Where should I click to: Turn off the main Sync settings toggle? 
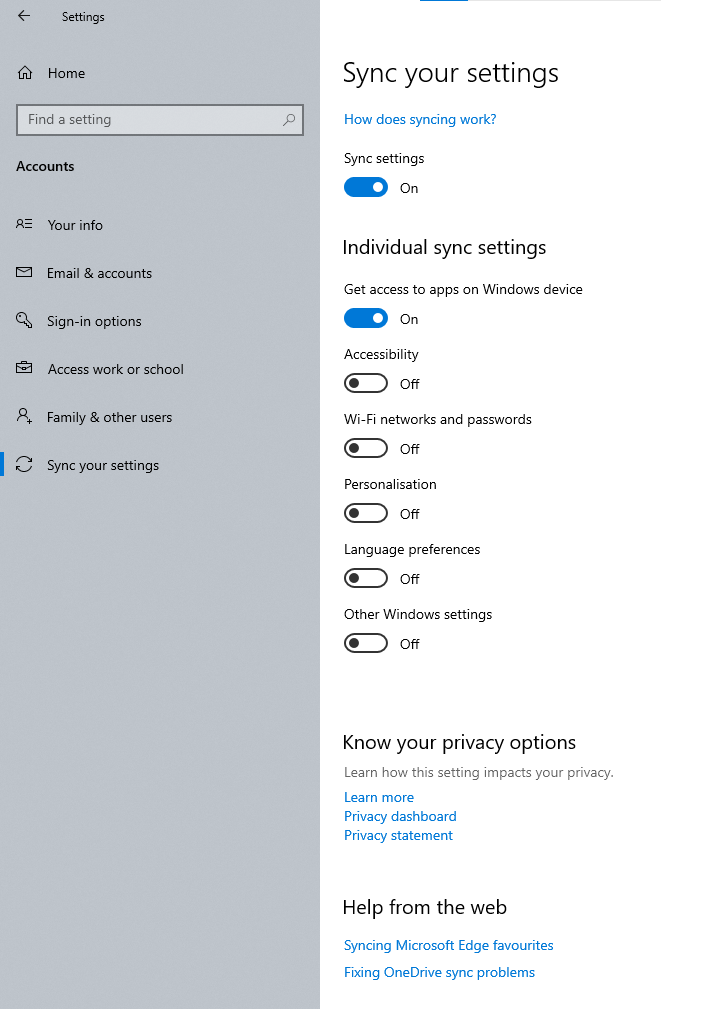click(x=366, y=187)
